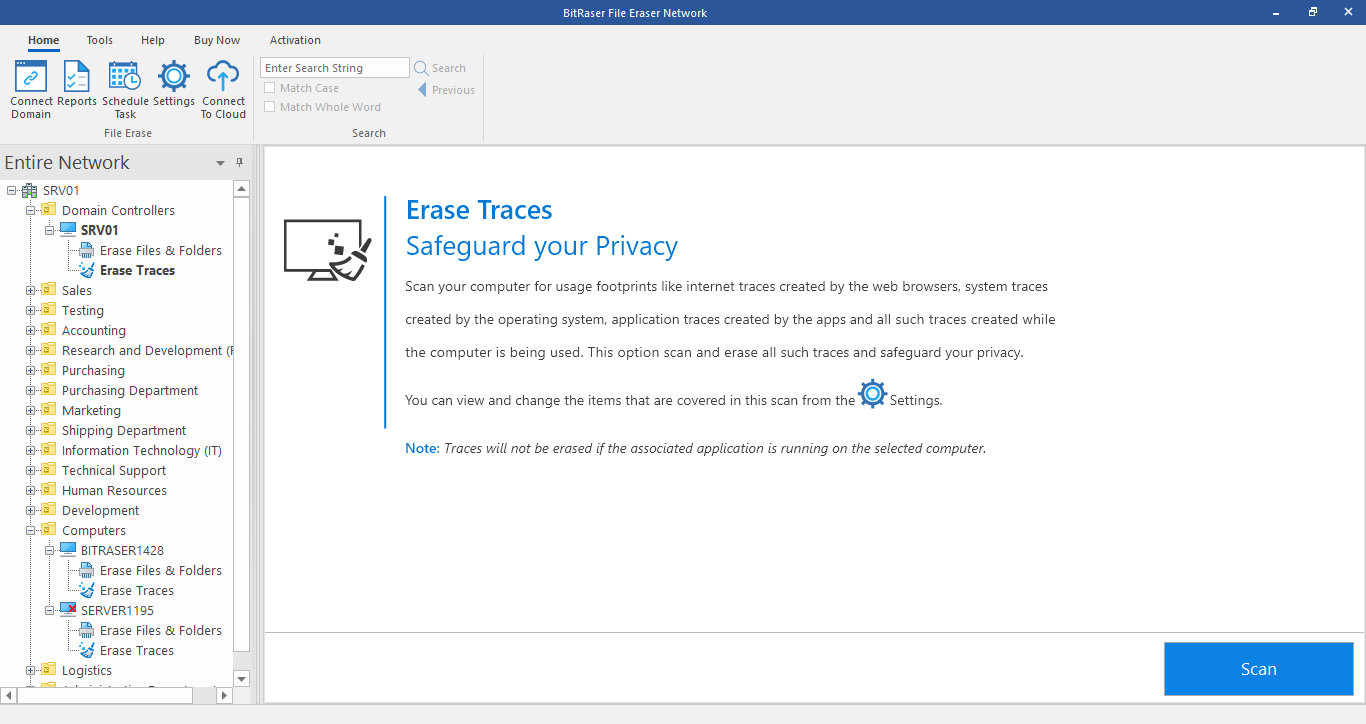
Task: Click the scroll down arrow of tree
Action: [x=241, y=678]
